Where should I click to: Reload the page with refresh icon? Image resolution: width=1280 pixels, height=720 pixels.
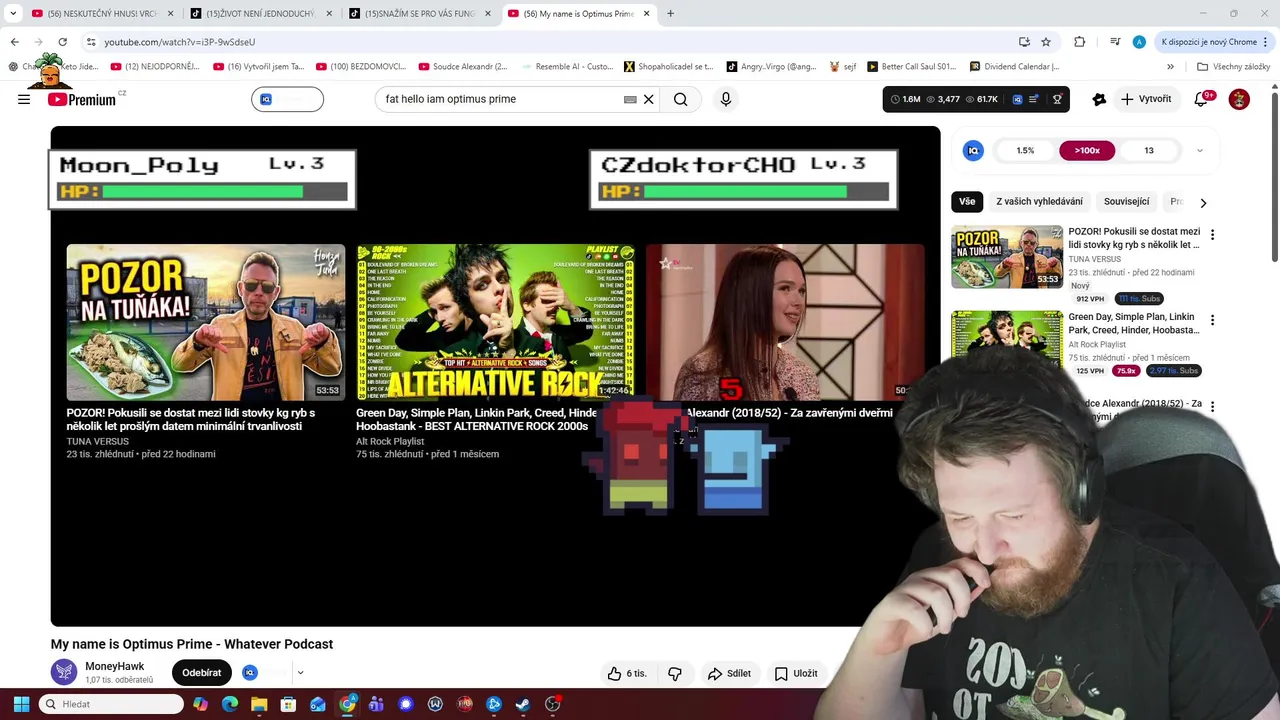click(x=62, y=42)
